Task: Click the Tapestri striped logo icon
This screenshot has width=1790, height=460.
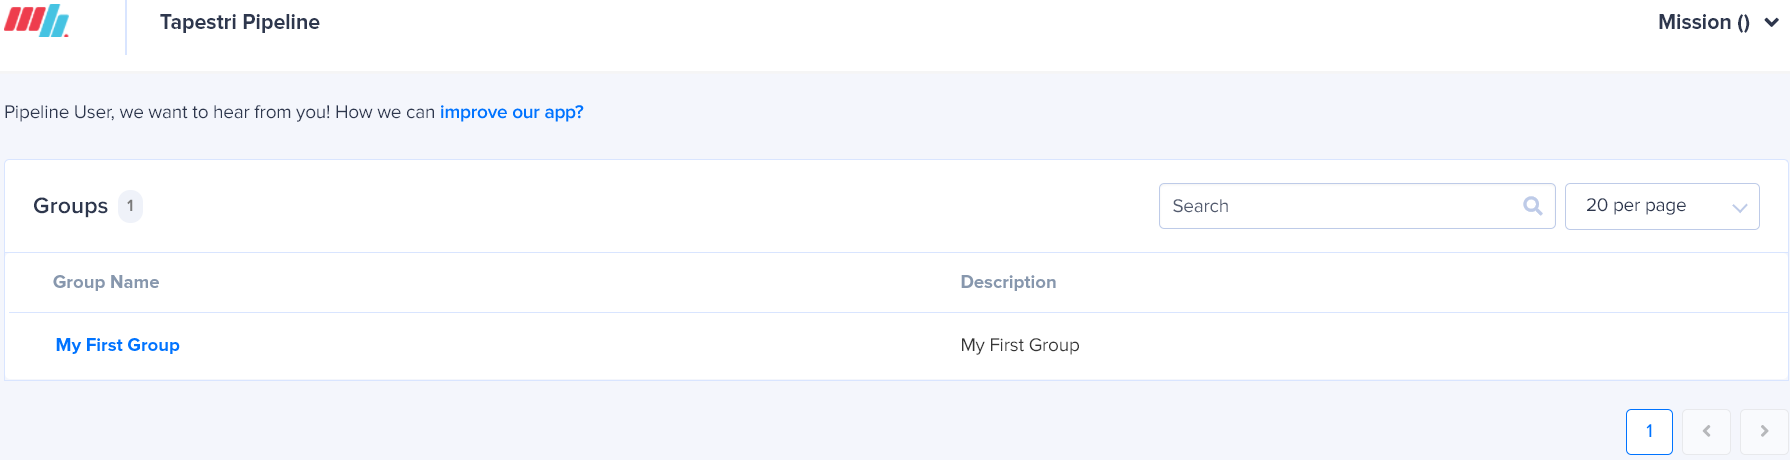Action: point(37,20)
